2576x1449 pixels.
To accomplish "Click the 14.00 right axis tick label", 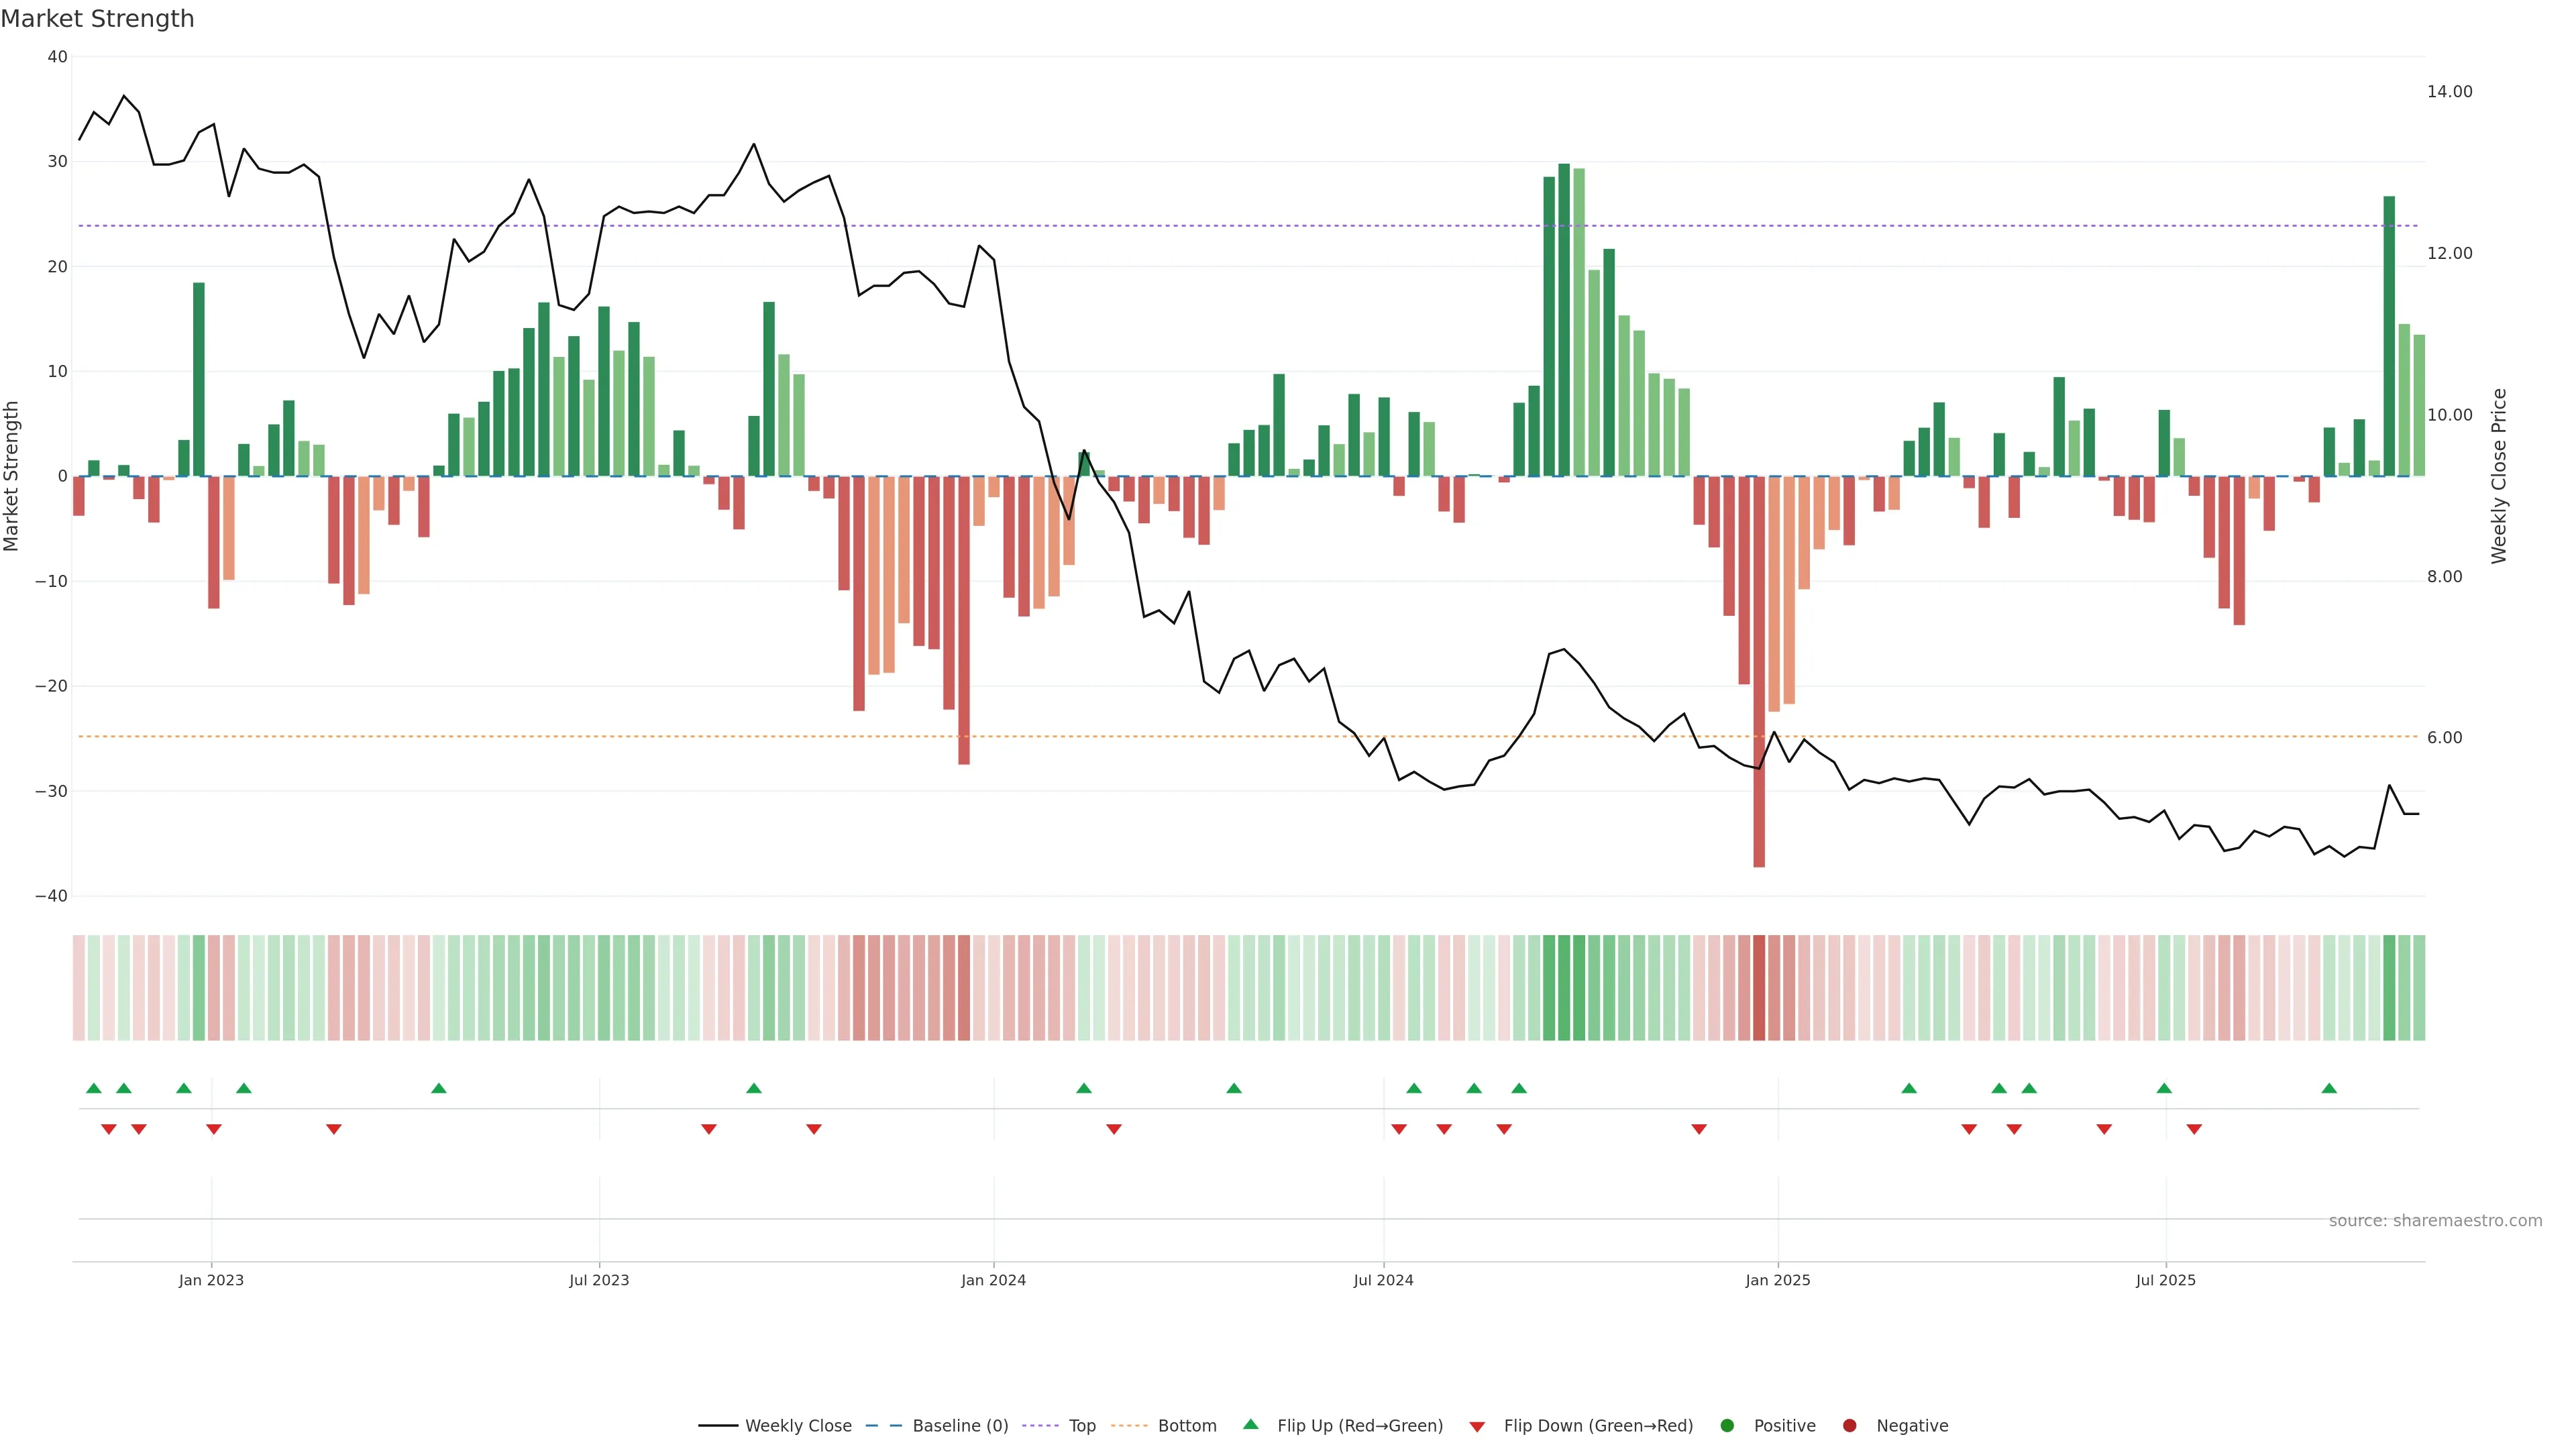I will point(2449,92).
